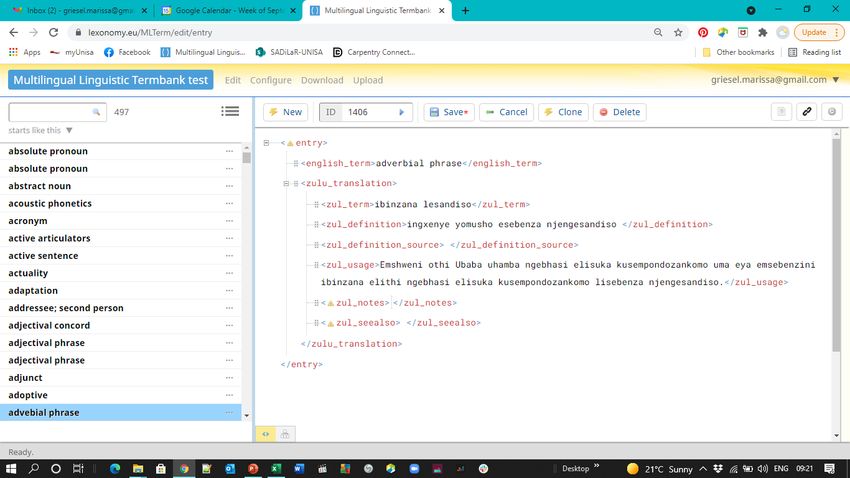The height and width of the screenshot is (478, 850).
Task: Toggle entry list view icon
Action: (230, 111)
